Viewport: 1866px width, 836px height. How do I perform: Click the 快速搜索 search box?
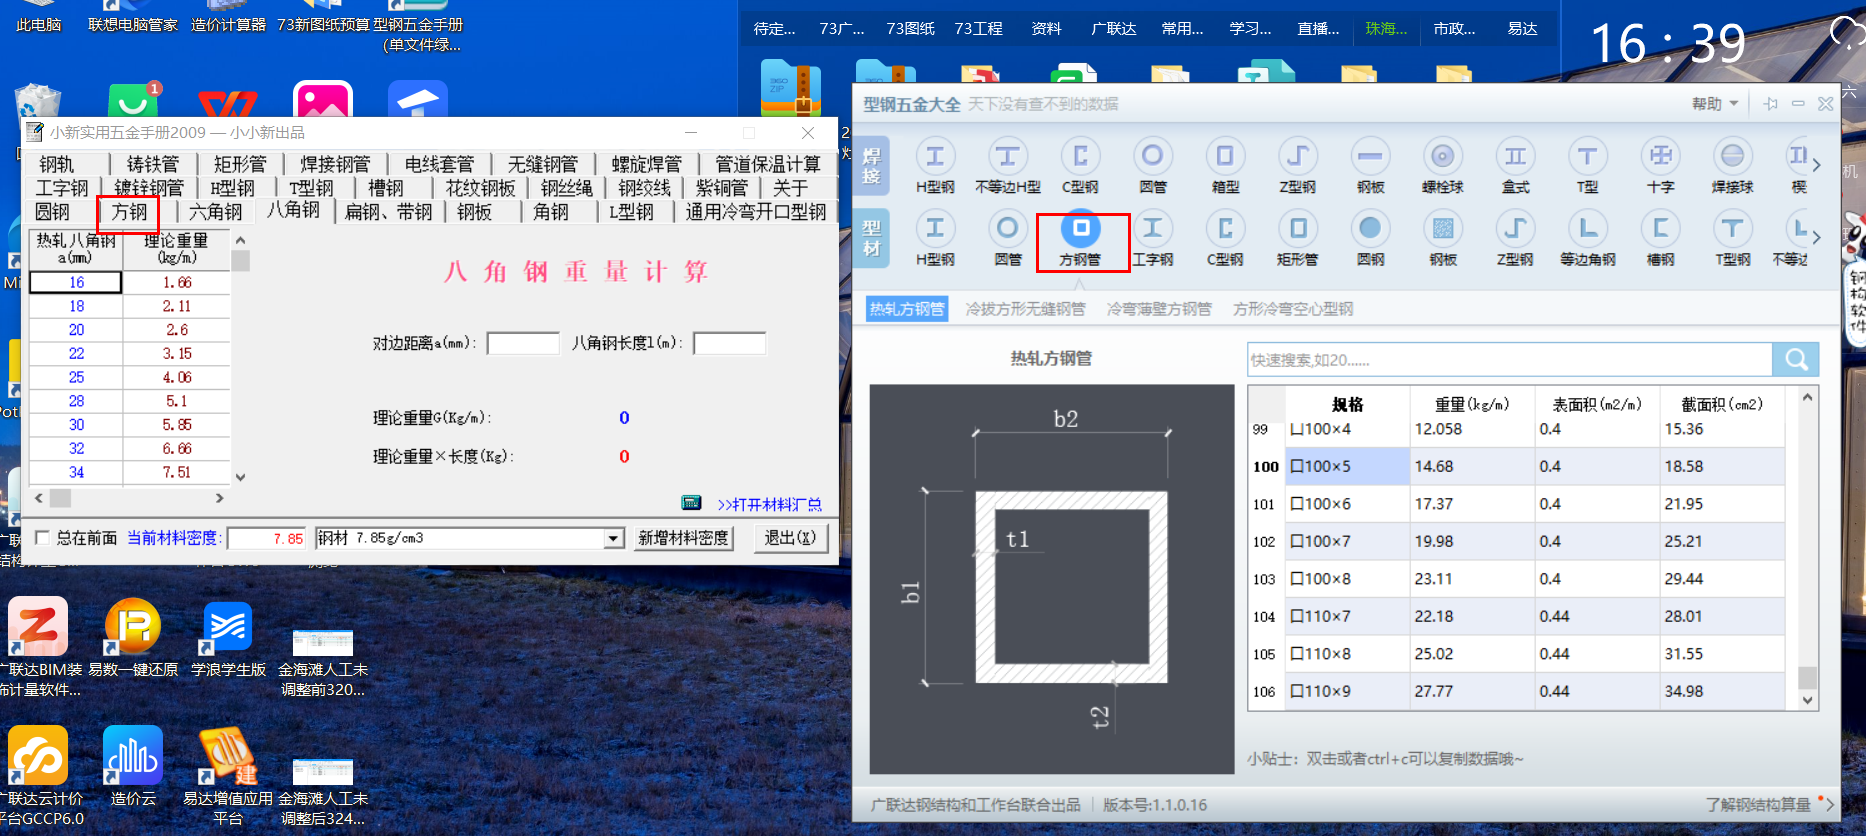1510,360
